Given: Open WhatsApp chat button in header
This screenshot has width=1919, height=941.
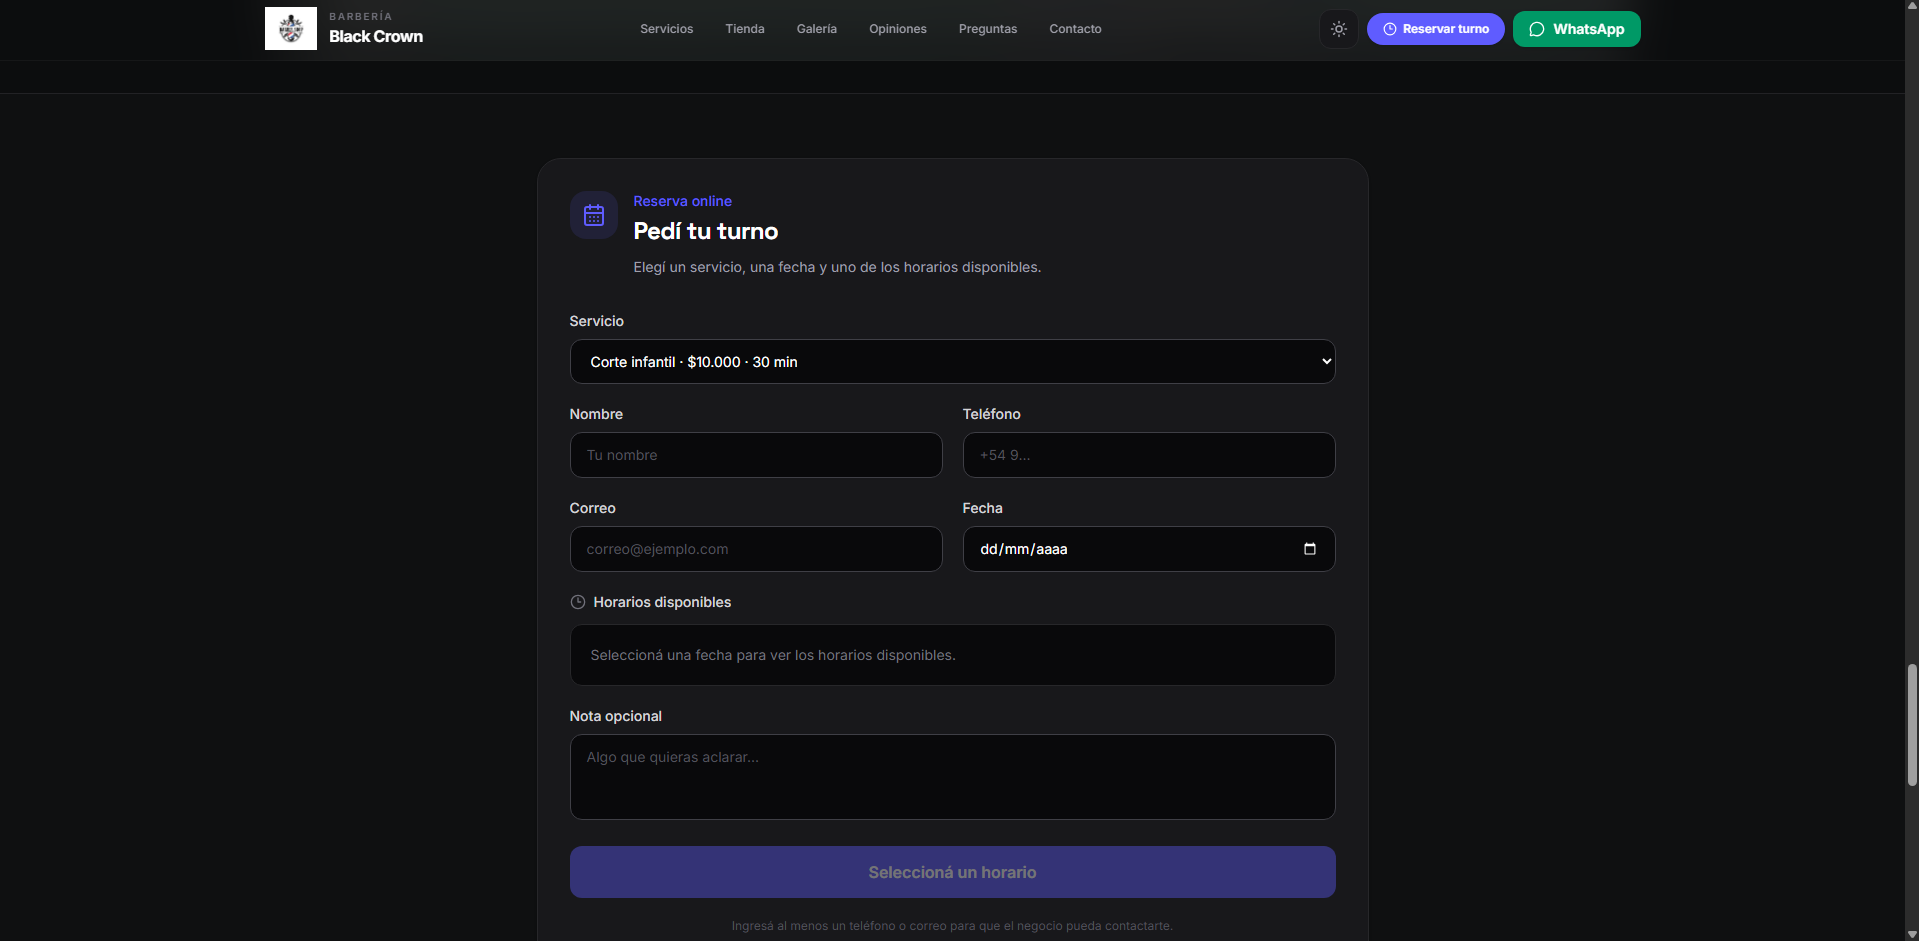Looking at the screenshot, I should point(1577,29).
